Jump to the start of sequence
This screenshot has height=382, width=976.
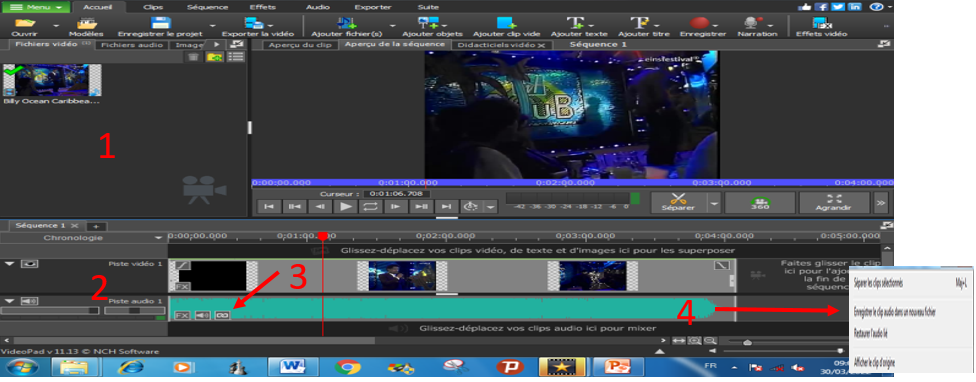pyautogui.click(x=269, y=207)
